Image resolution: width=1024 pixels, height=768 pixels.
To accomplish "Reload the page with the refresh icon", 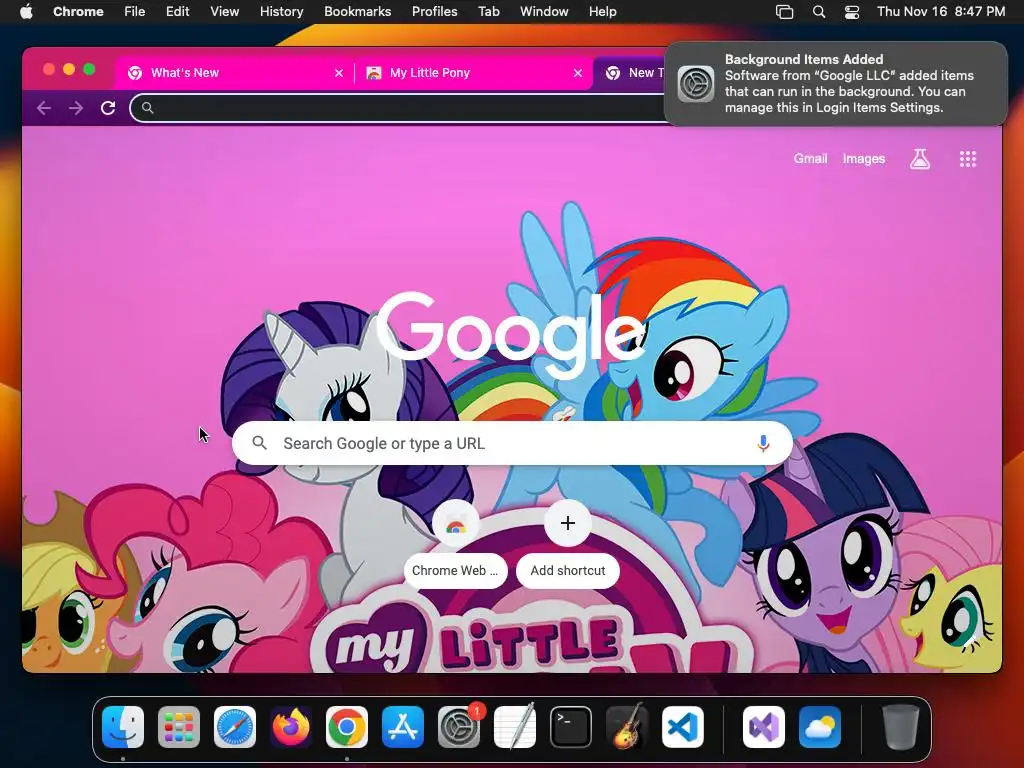I will tap(108, 108).
